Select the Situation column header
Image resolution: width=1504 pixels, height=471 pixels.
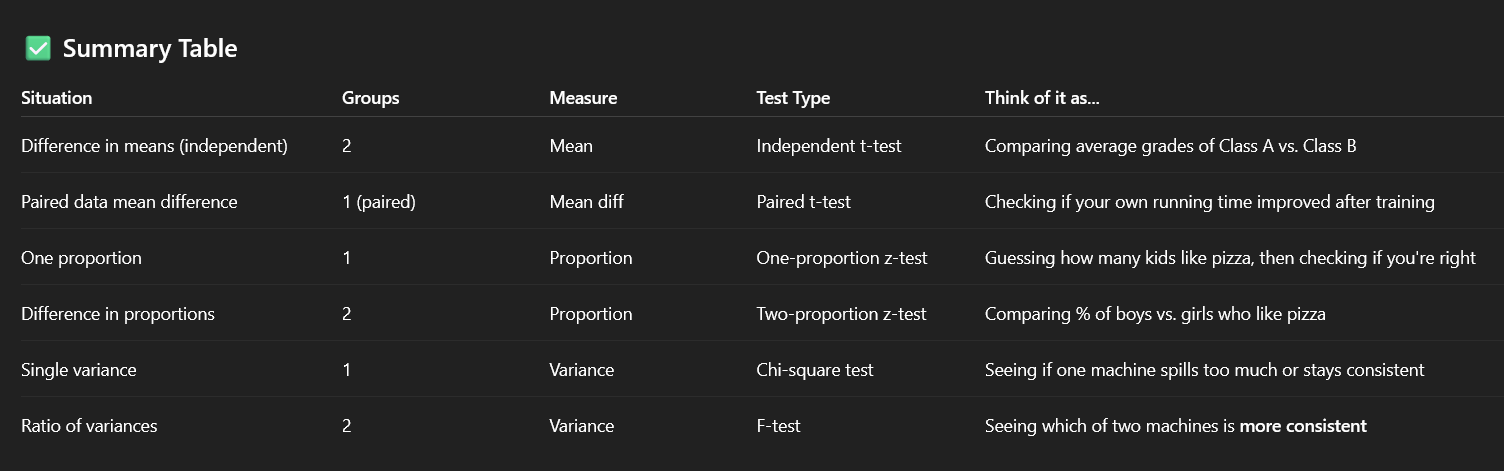coord(57,98)
